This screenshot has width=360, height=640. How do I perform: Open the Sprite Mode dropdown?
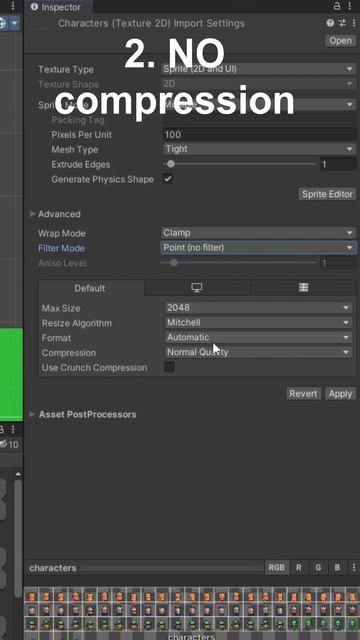coord(258,104)
